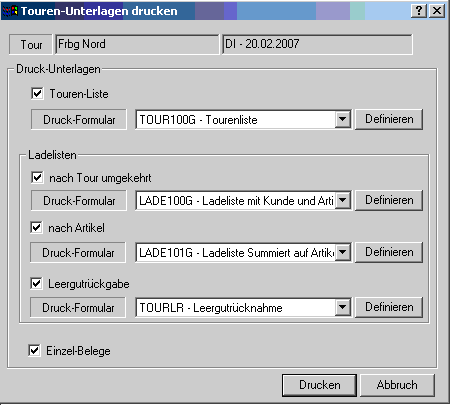Click Definieren beside LADE101G form

(389, 252)
